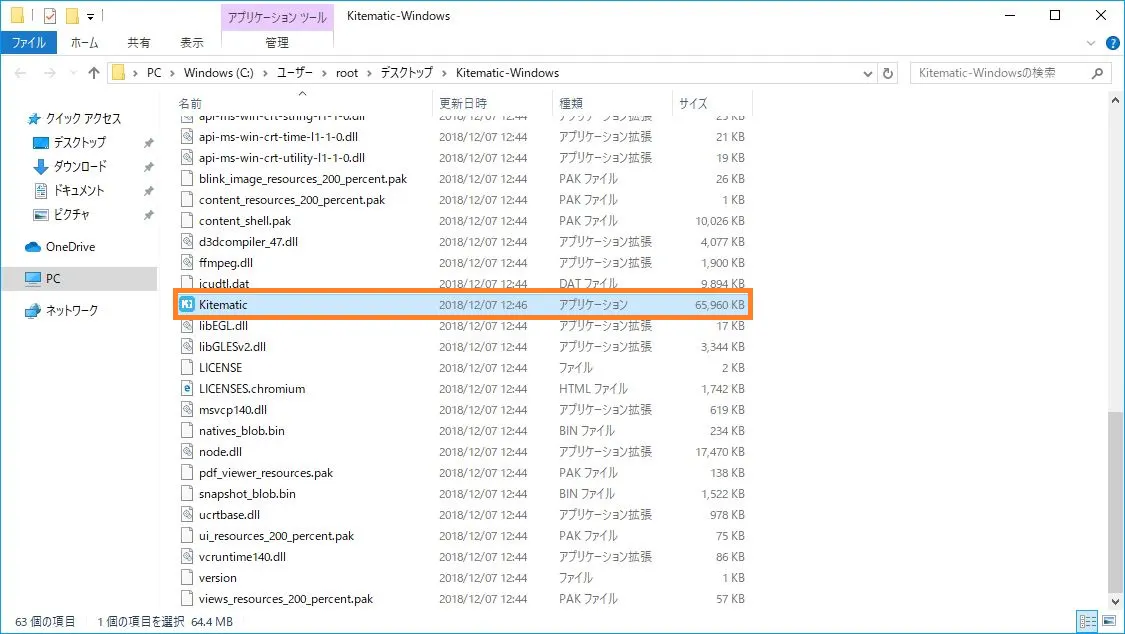Navigate forward with the forward arrow

tap(50, 73)
